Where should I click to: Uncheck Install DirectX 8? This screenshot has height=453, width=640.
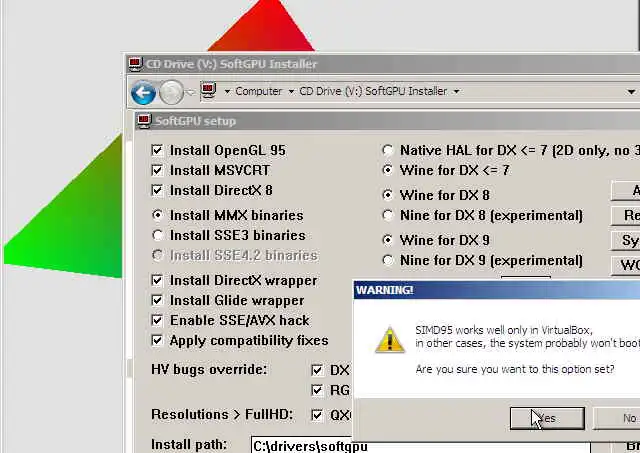coord(157,190)
